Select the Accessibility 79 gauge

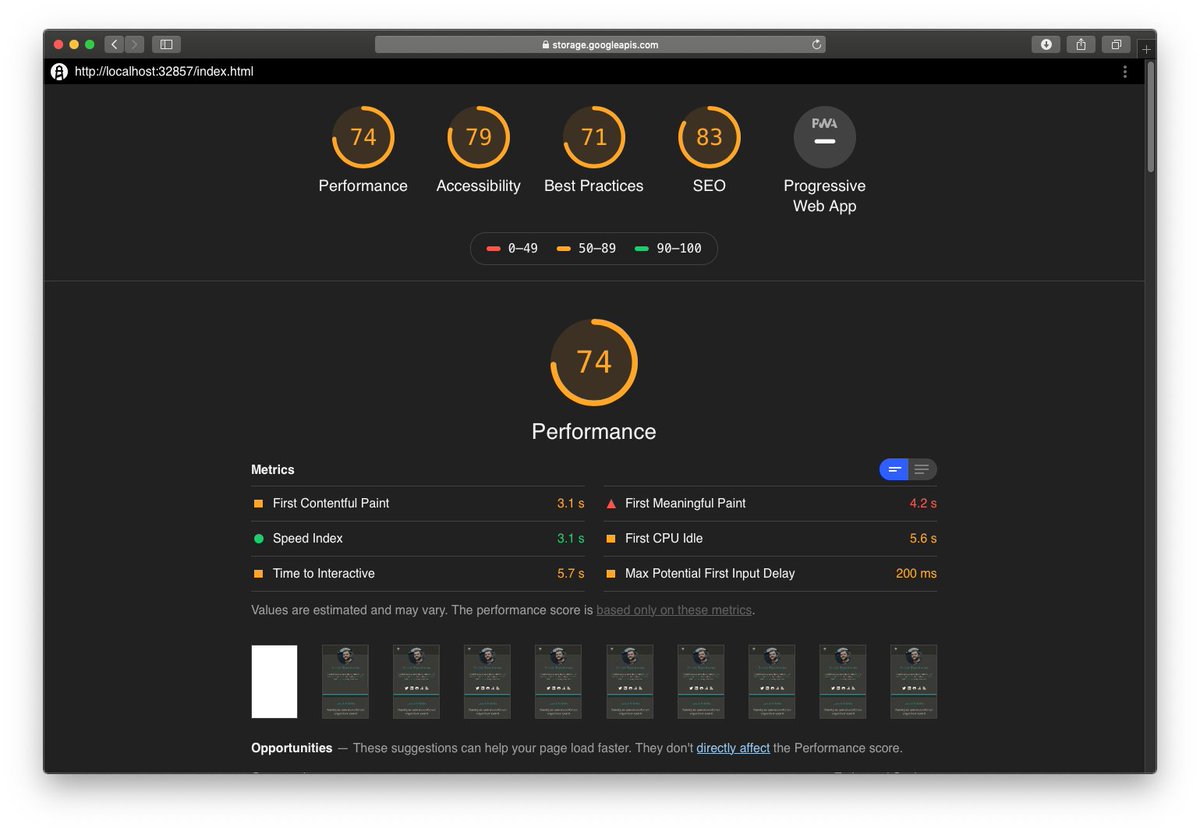tap(478, 137)
